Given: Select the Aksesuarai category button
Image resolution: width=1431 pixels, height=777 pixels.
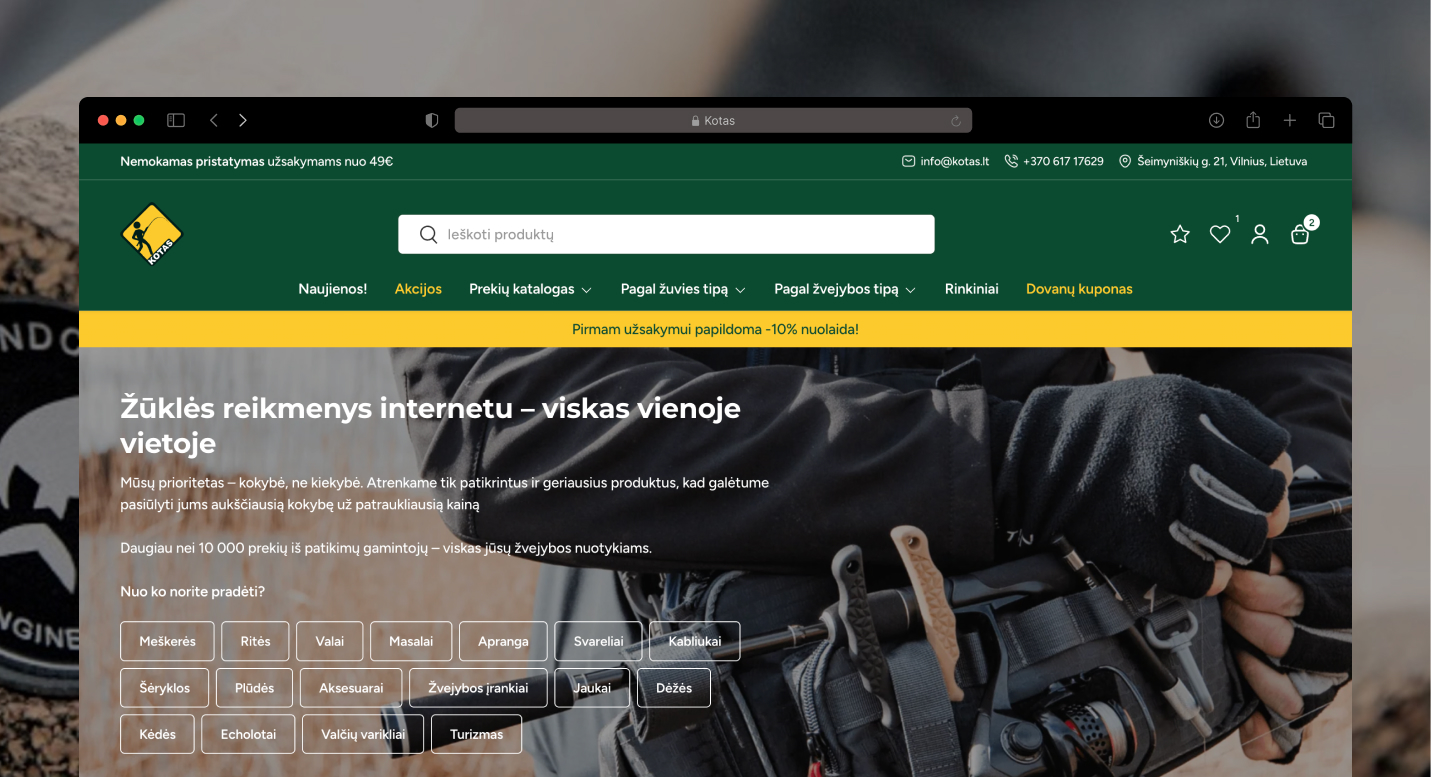Looking at the screenshot, I should pyautogui.click(x=351, y=688).
